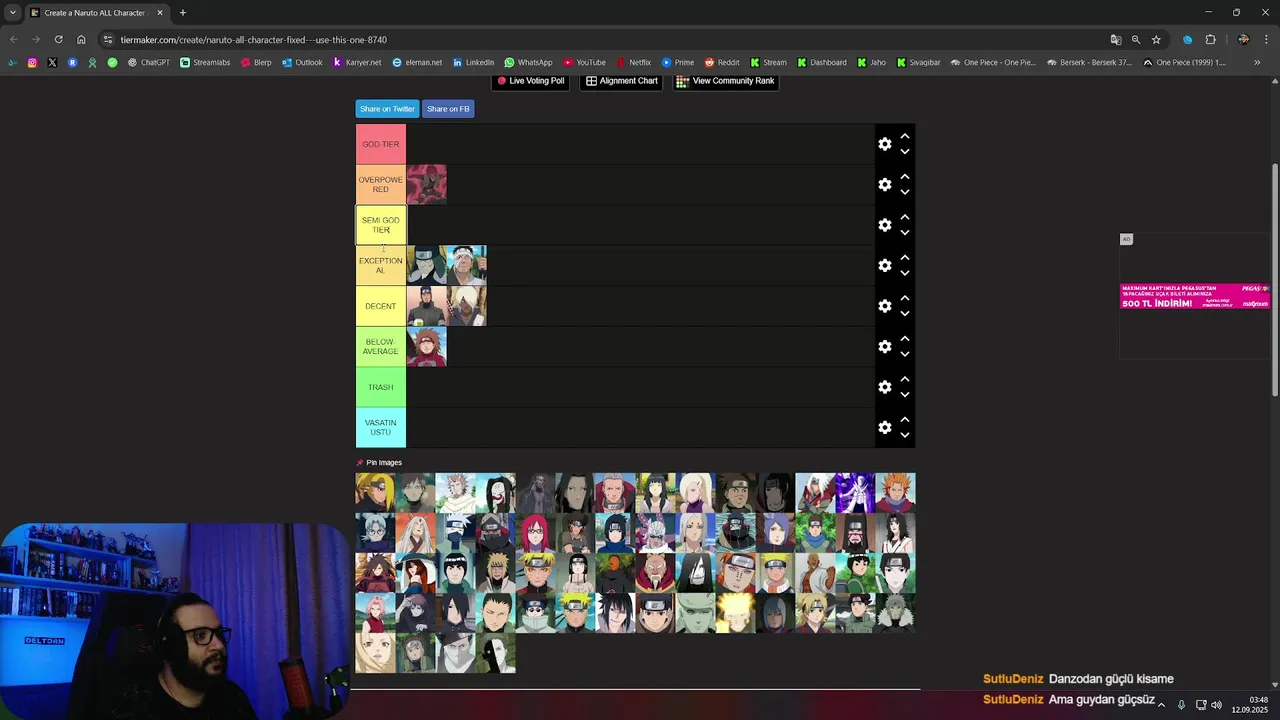
Task: Open the LinkedIn bookmark
Action: pos(473,62)
